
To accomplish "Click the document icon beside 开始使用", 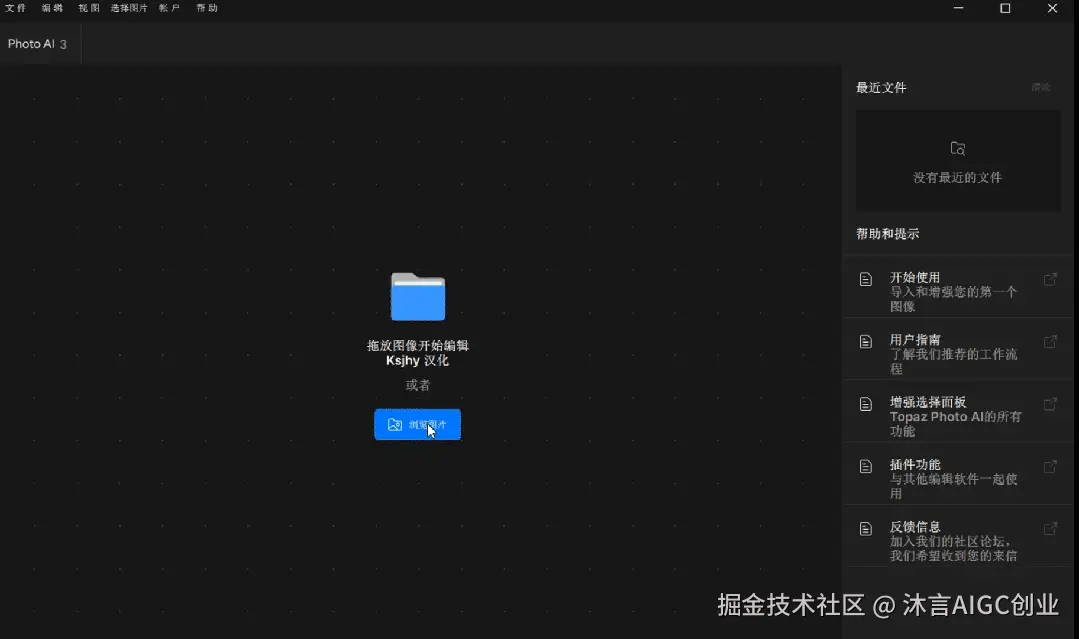I will (x=866, y=279).
